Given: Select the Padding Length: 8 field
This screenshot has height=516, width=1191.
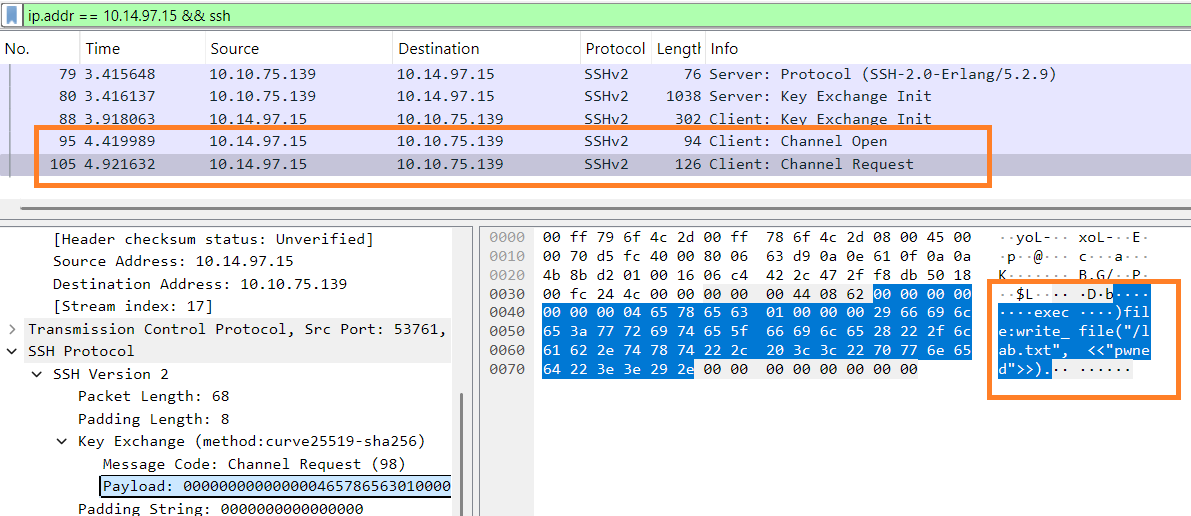Looking at the screenshot, I should pyautogui.click(x=153, y=419).
